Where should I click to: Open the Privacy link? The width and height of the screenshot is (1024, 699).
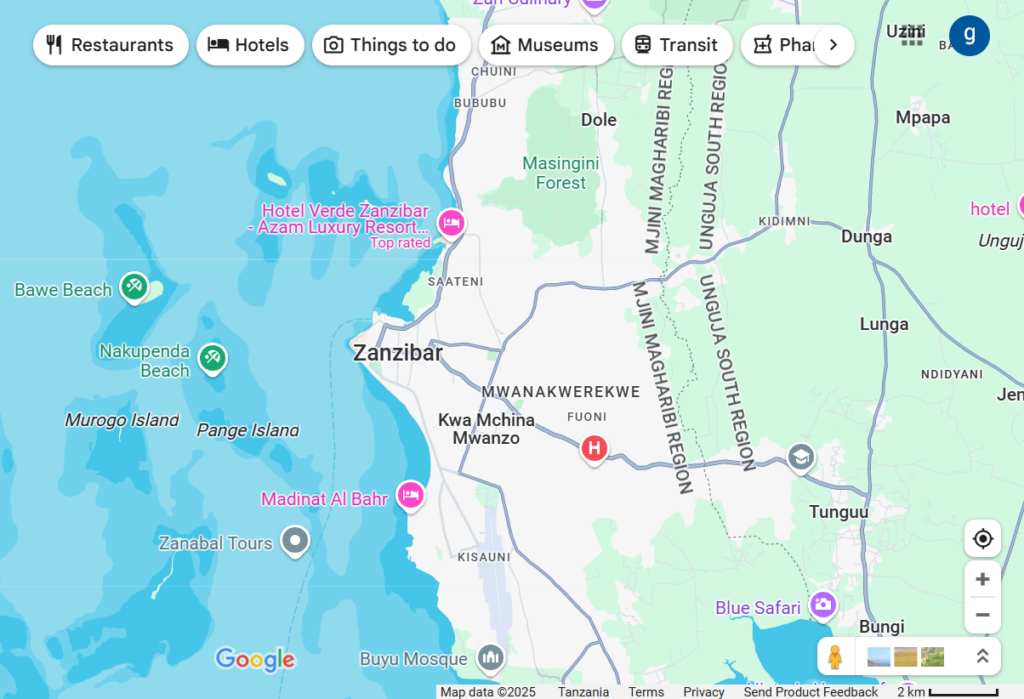(x=703, y=692)
